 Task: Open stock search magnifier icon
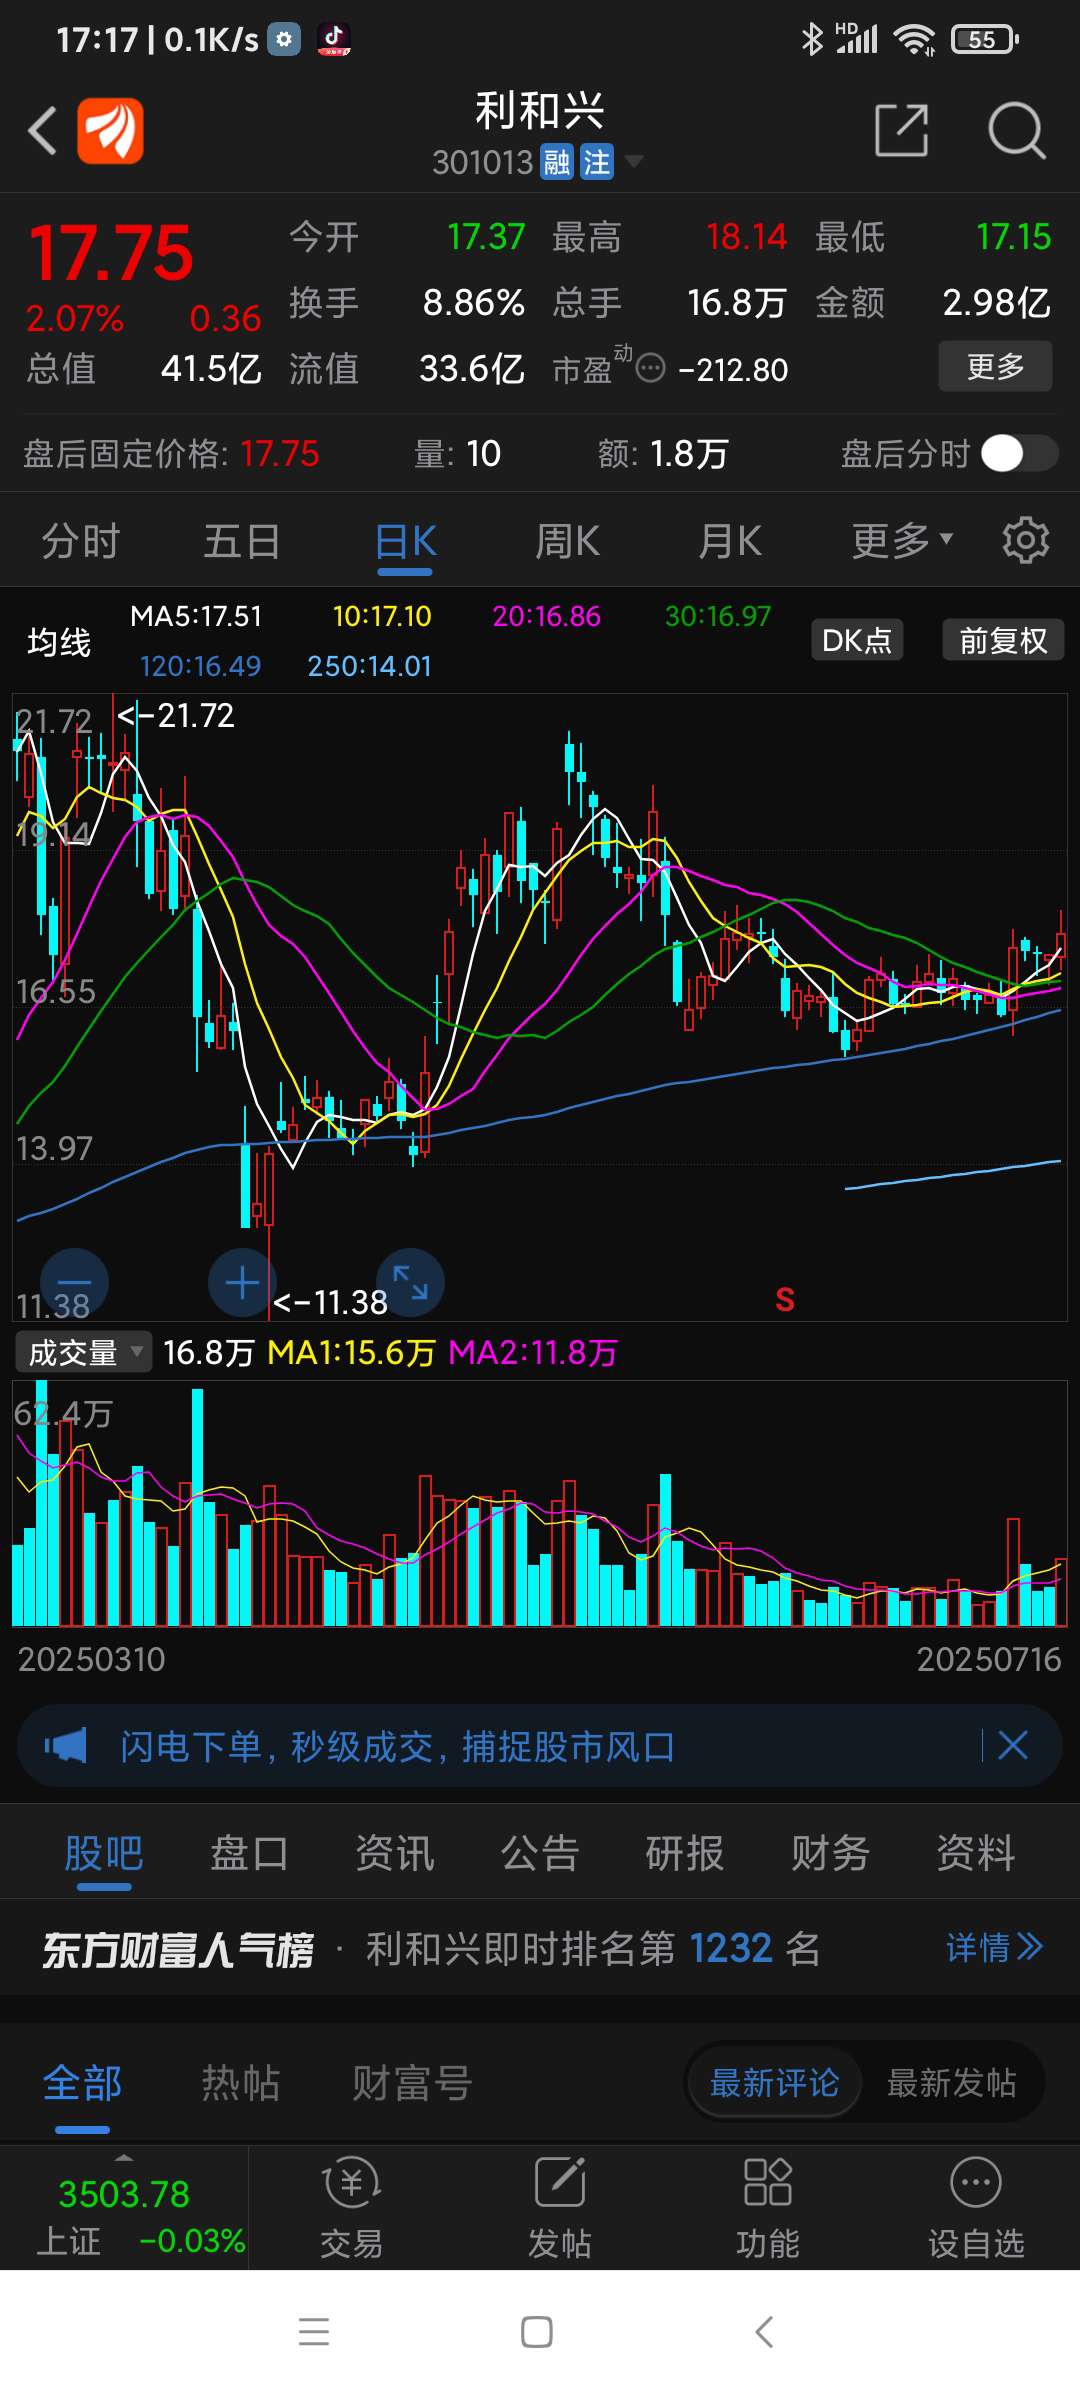(x=1016, y=130)
